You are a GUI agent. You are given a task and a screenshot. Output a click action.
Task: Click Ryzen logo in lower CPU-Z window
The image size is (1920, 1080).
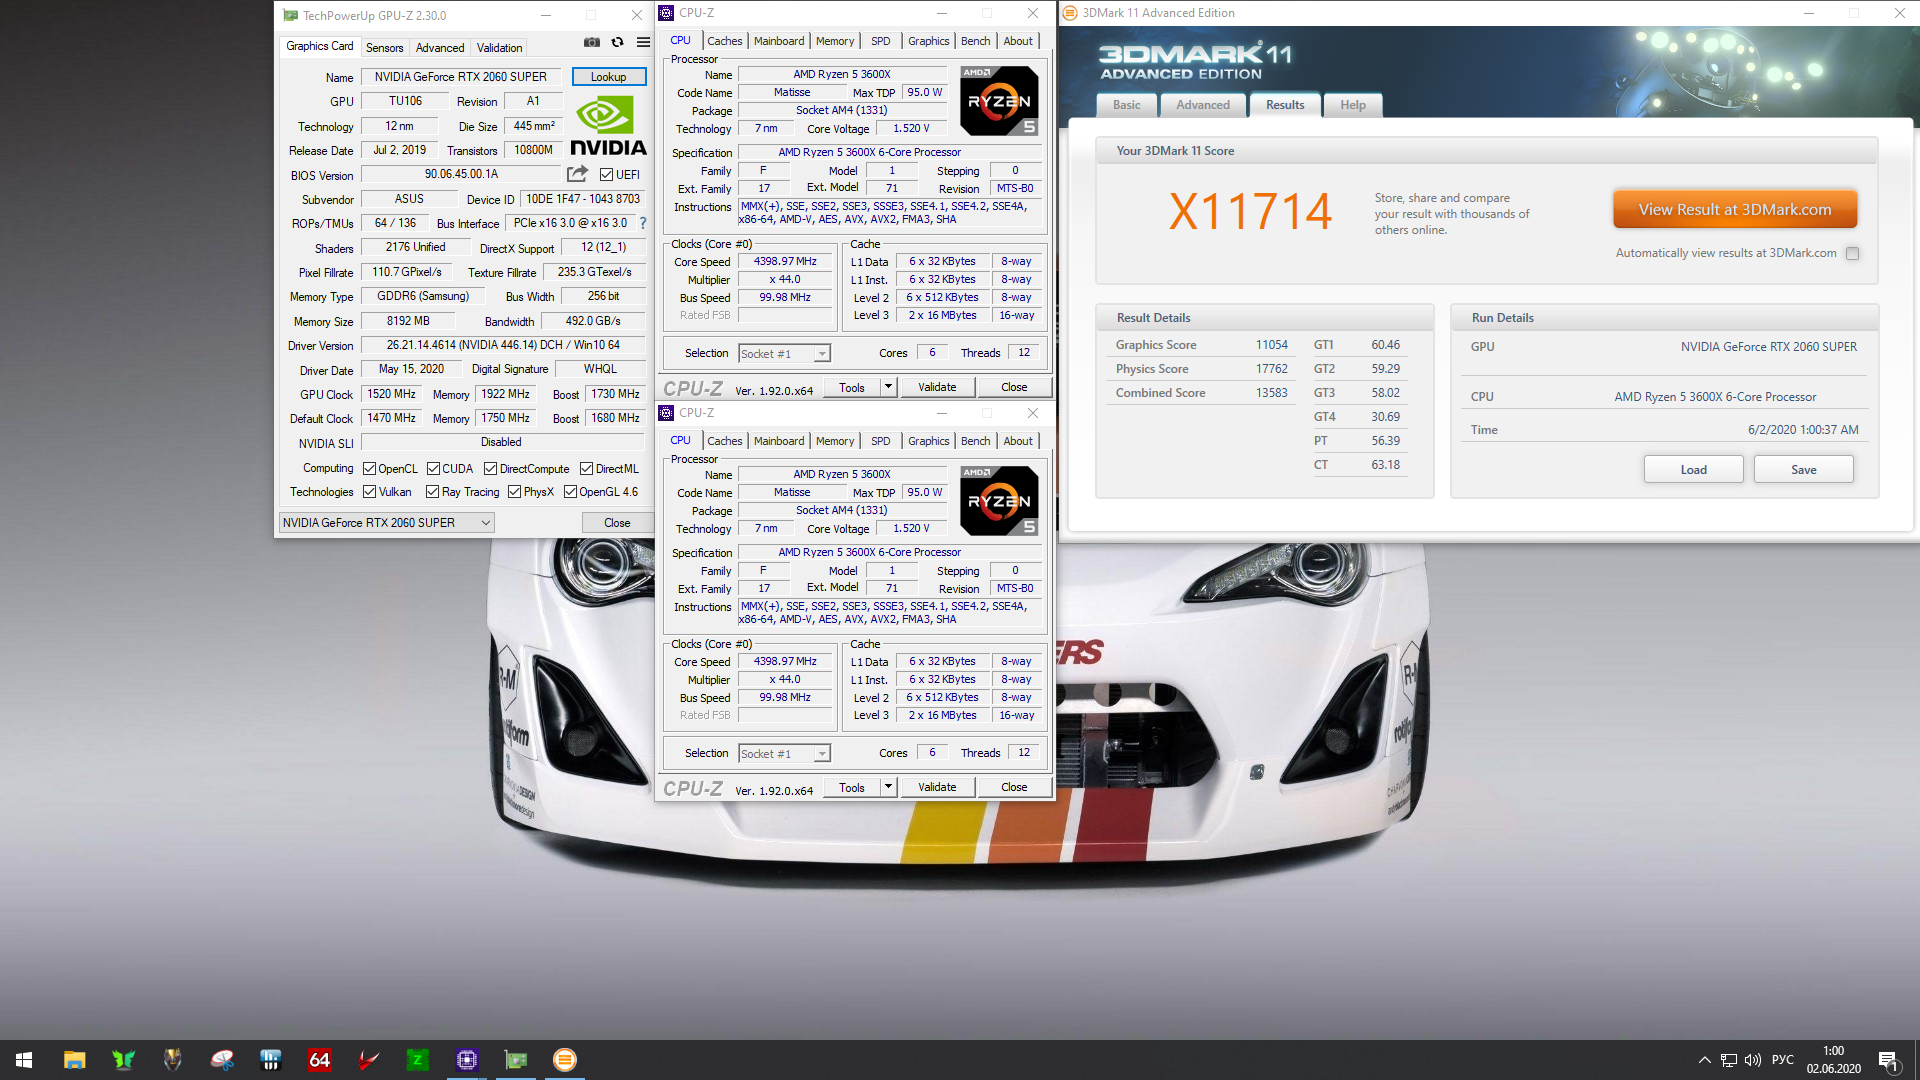point(999,501)
